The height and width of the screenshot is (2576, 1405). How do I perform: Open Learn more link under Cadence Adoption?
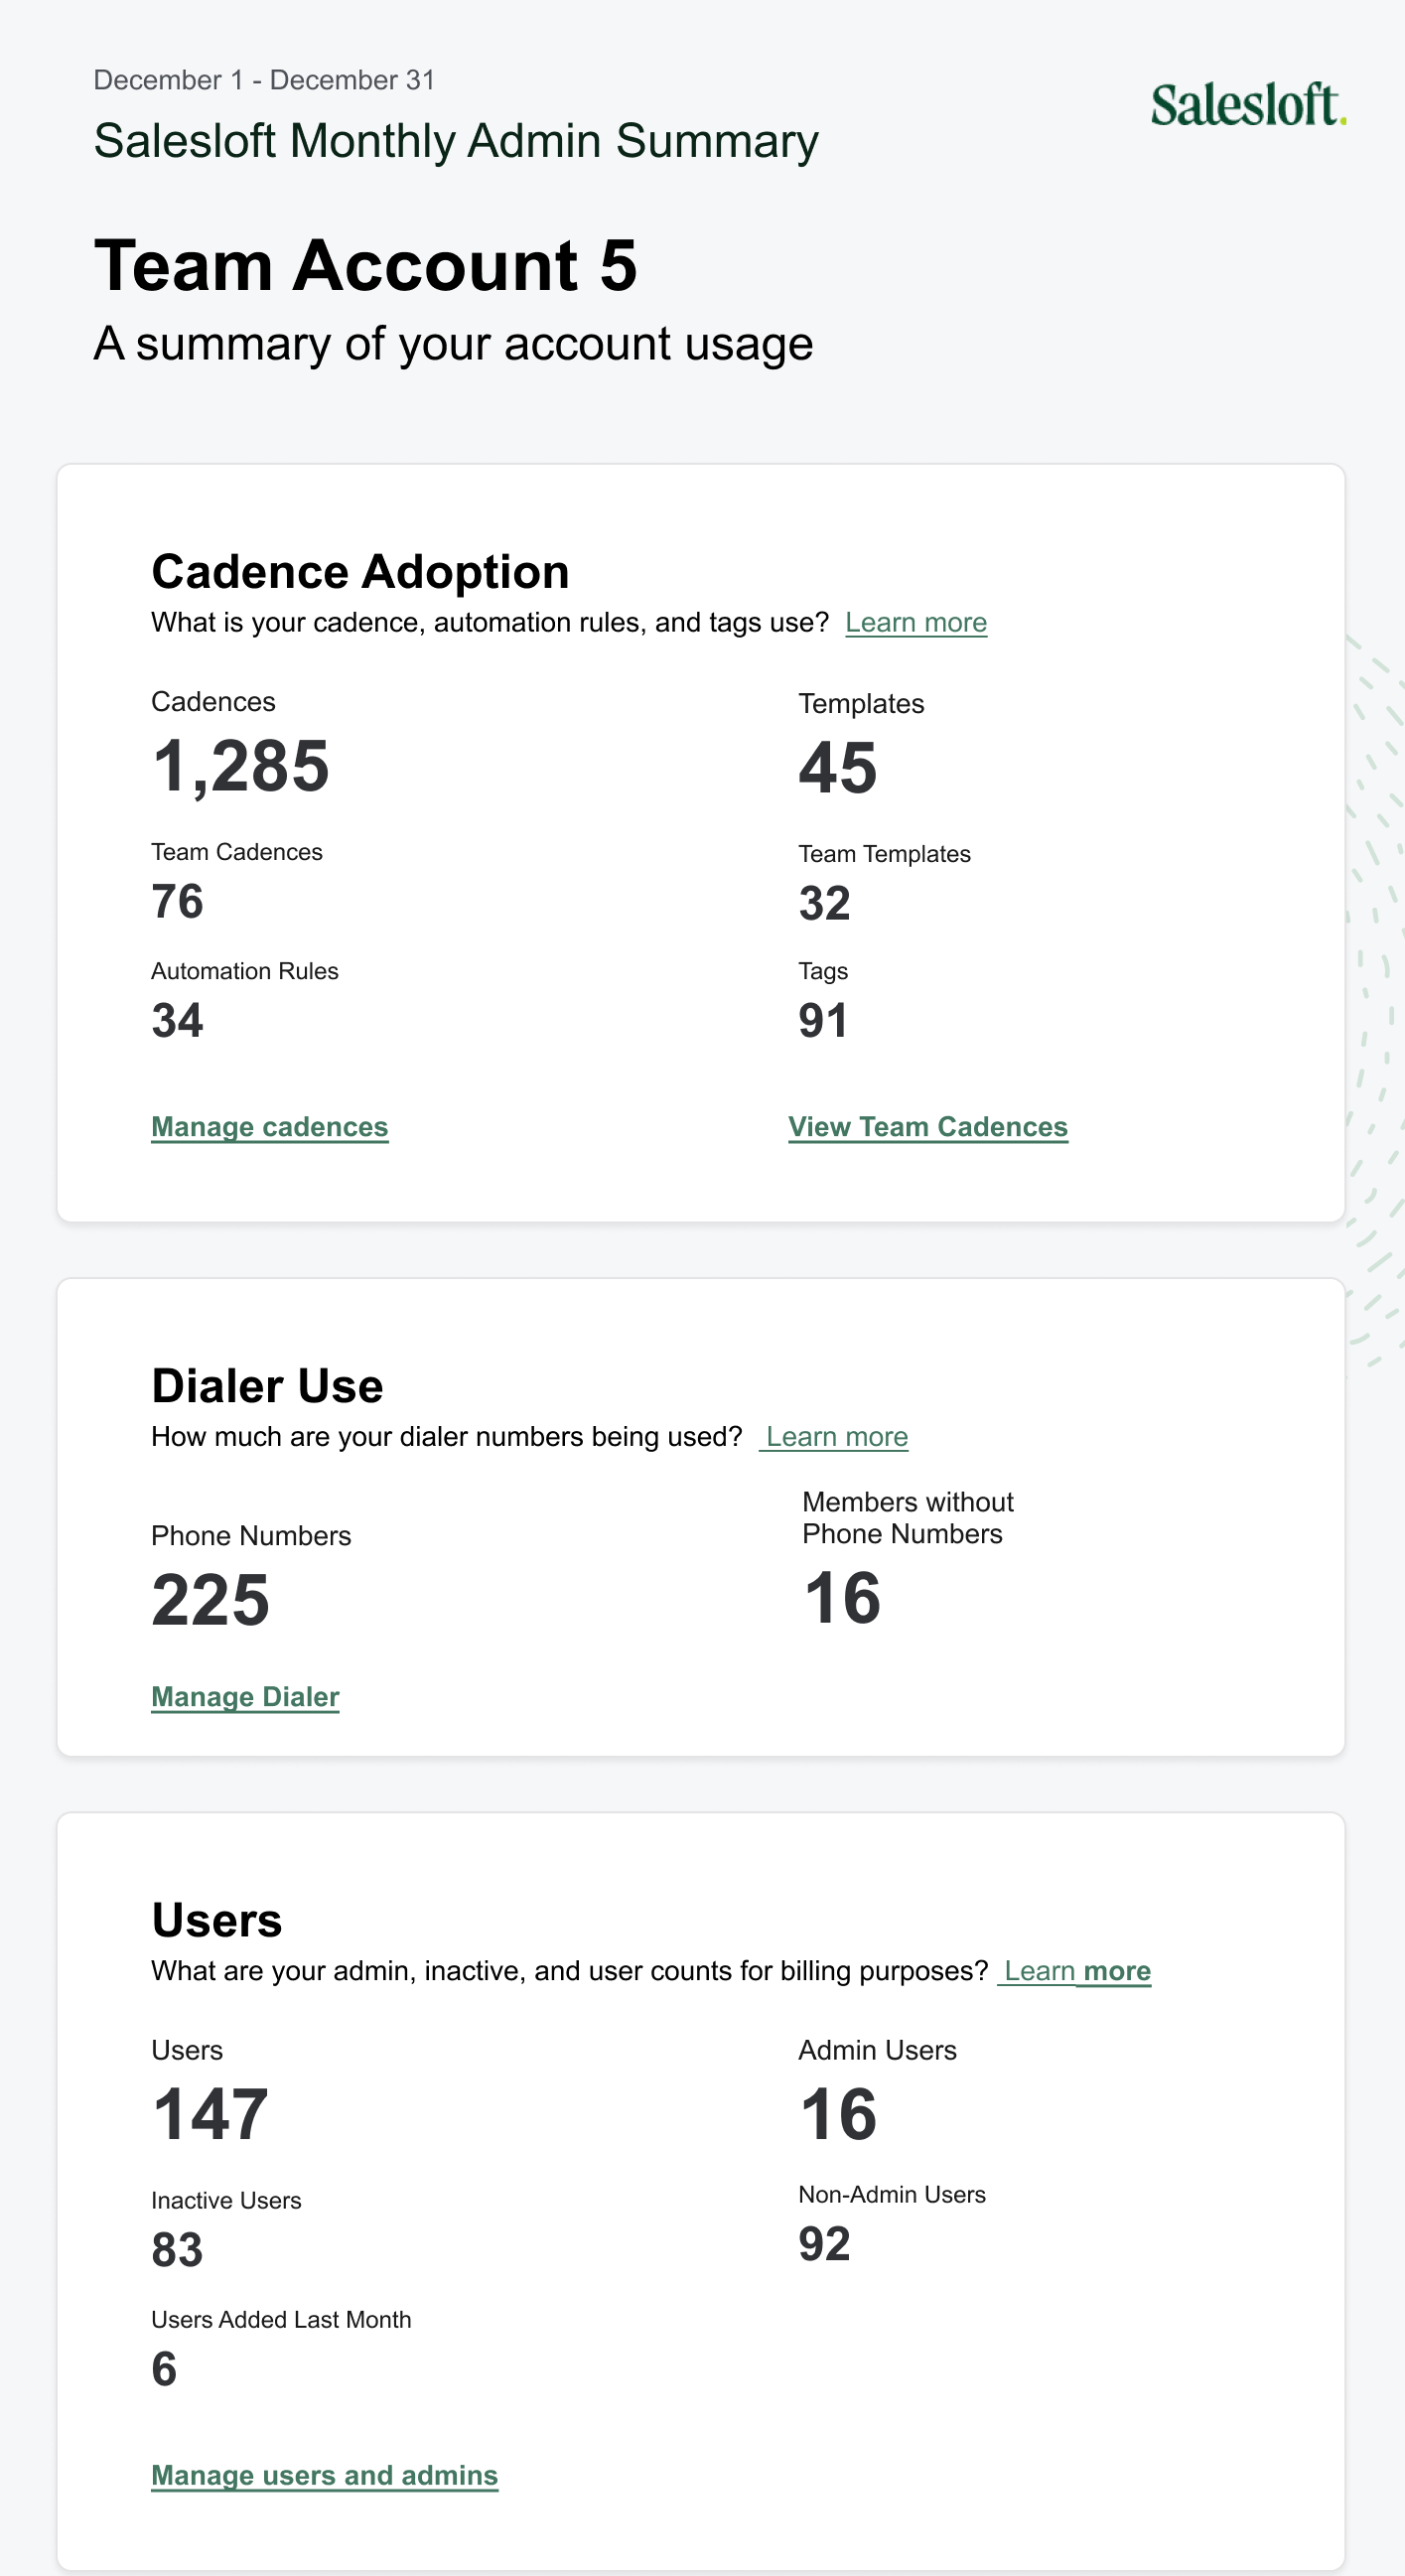coord(915,622)
